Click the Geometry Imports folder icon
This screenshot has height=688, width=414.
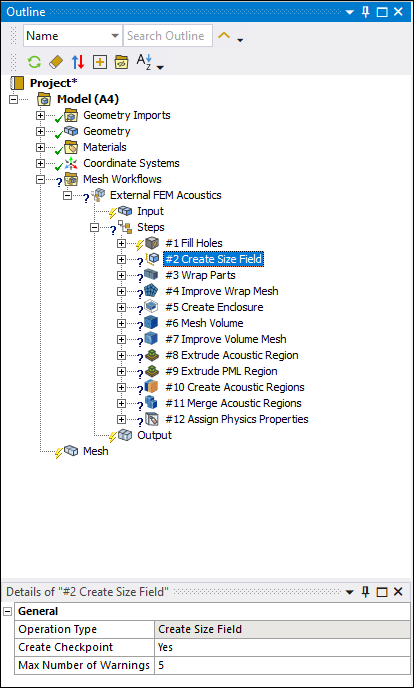71,115
